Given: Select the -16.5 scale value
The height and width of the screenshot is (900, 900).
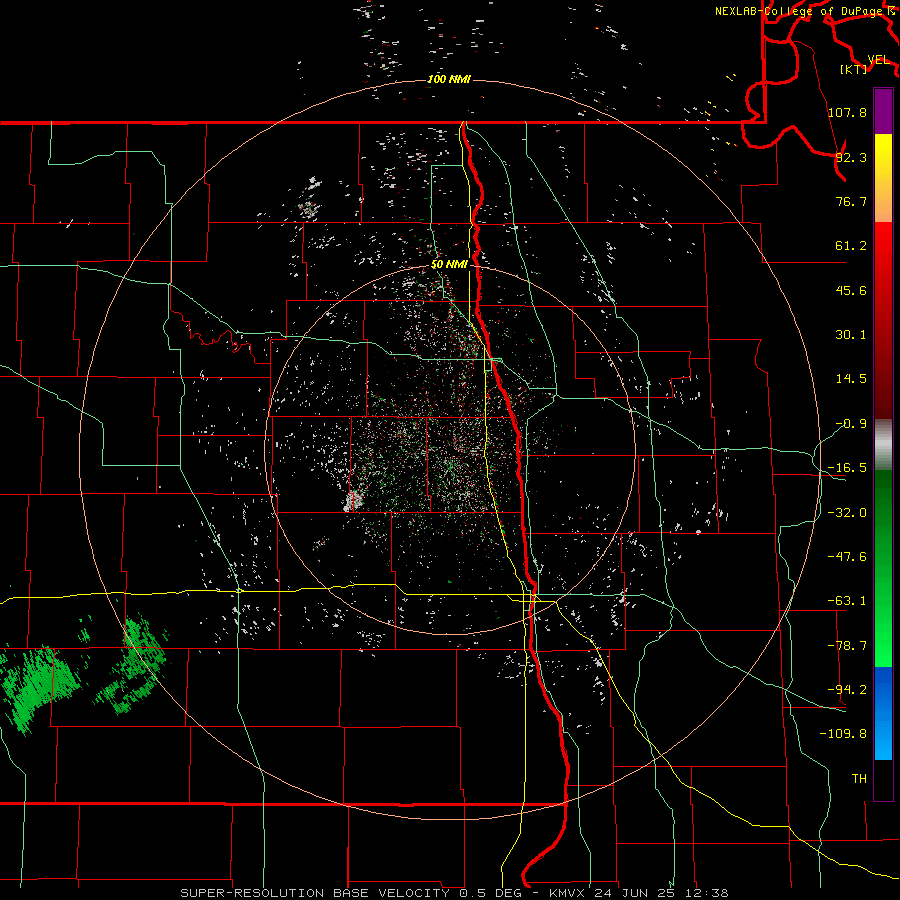Looking at the screenshot, I should [847, 468].
